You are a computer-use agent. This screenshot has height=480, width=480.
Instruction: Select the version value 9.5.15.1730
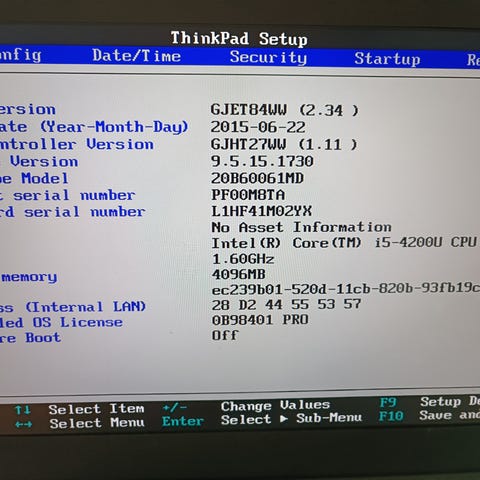262,161
